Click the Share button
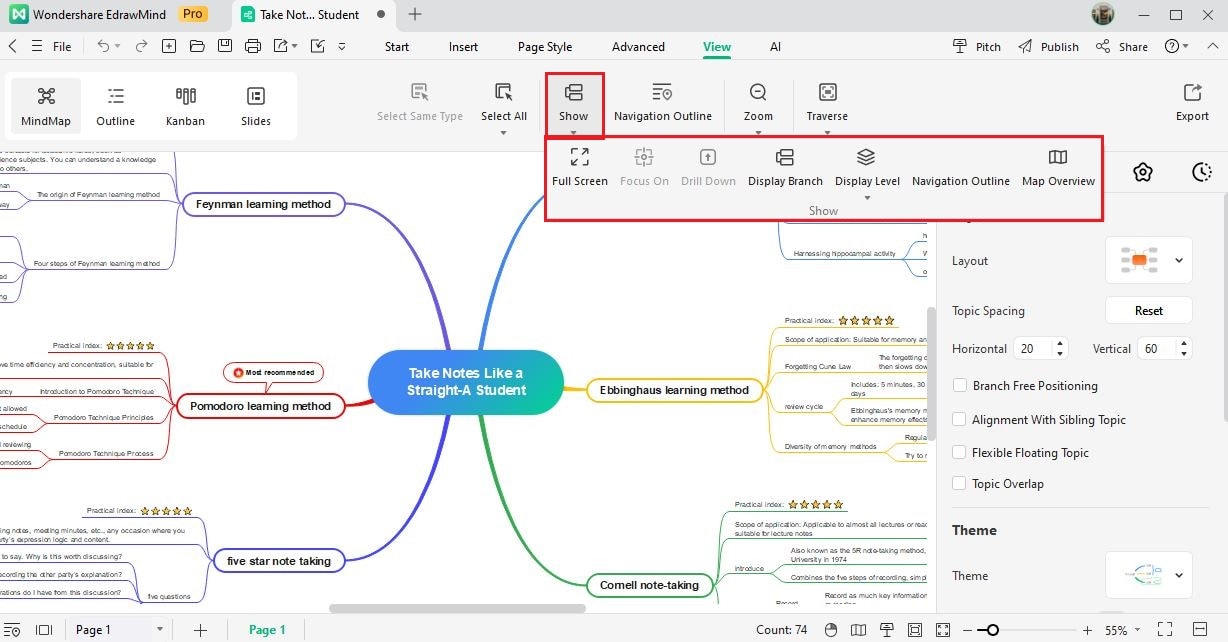 [1121, 47]
